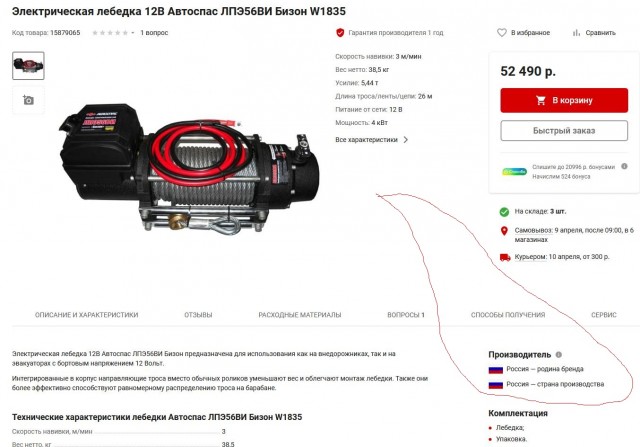640x447 pixels.
Task: Click the green bonus program logo
Action: click(514, 171)
